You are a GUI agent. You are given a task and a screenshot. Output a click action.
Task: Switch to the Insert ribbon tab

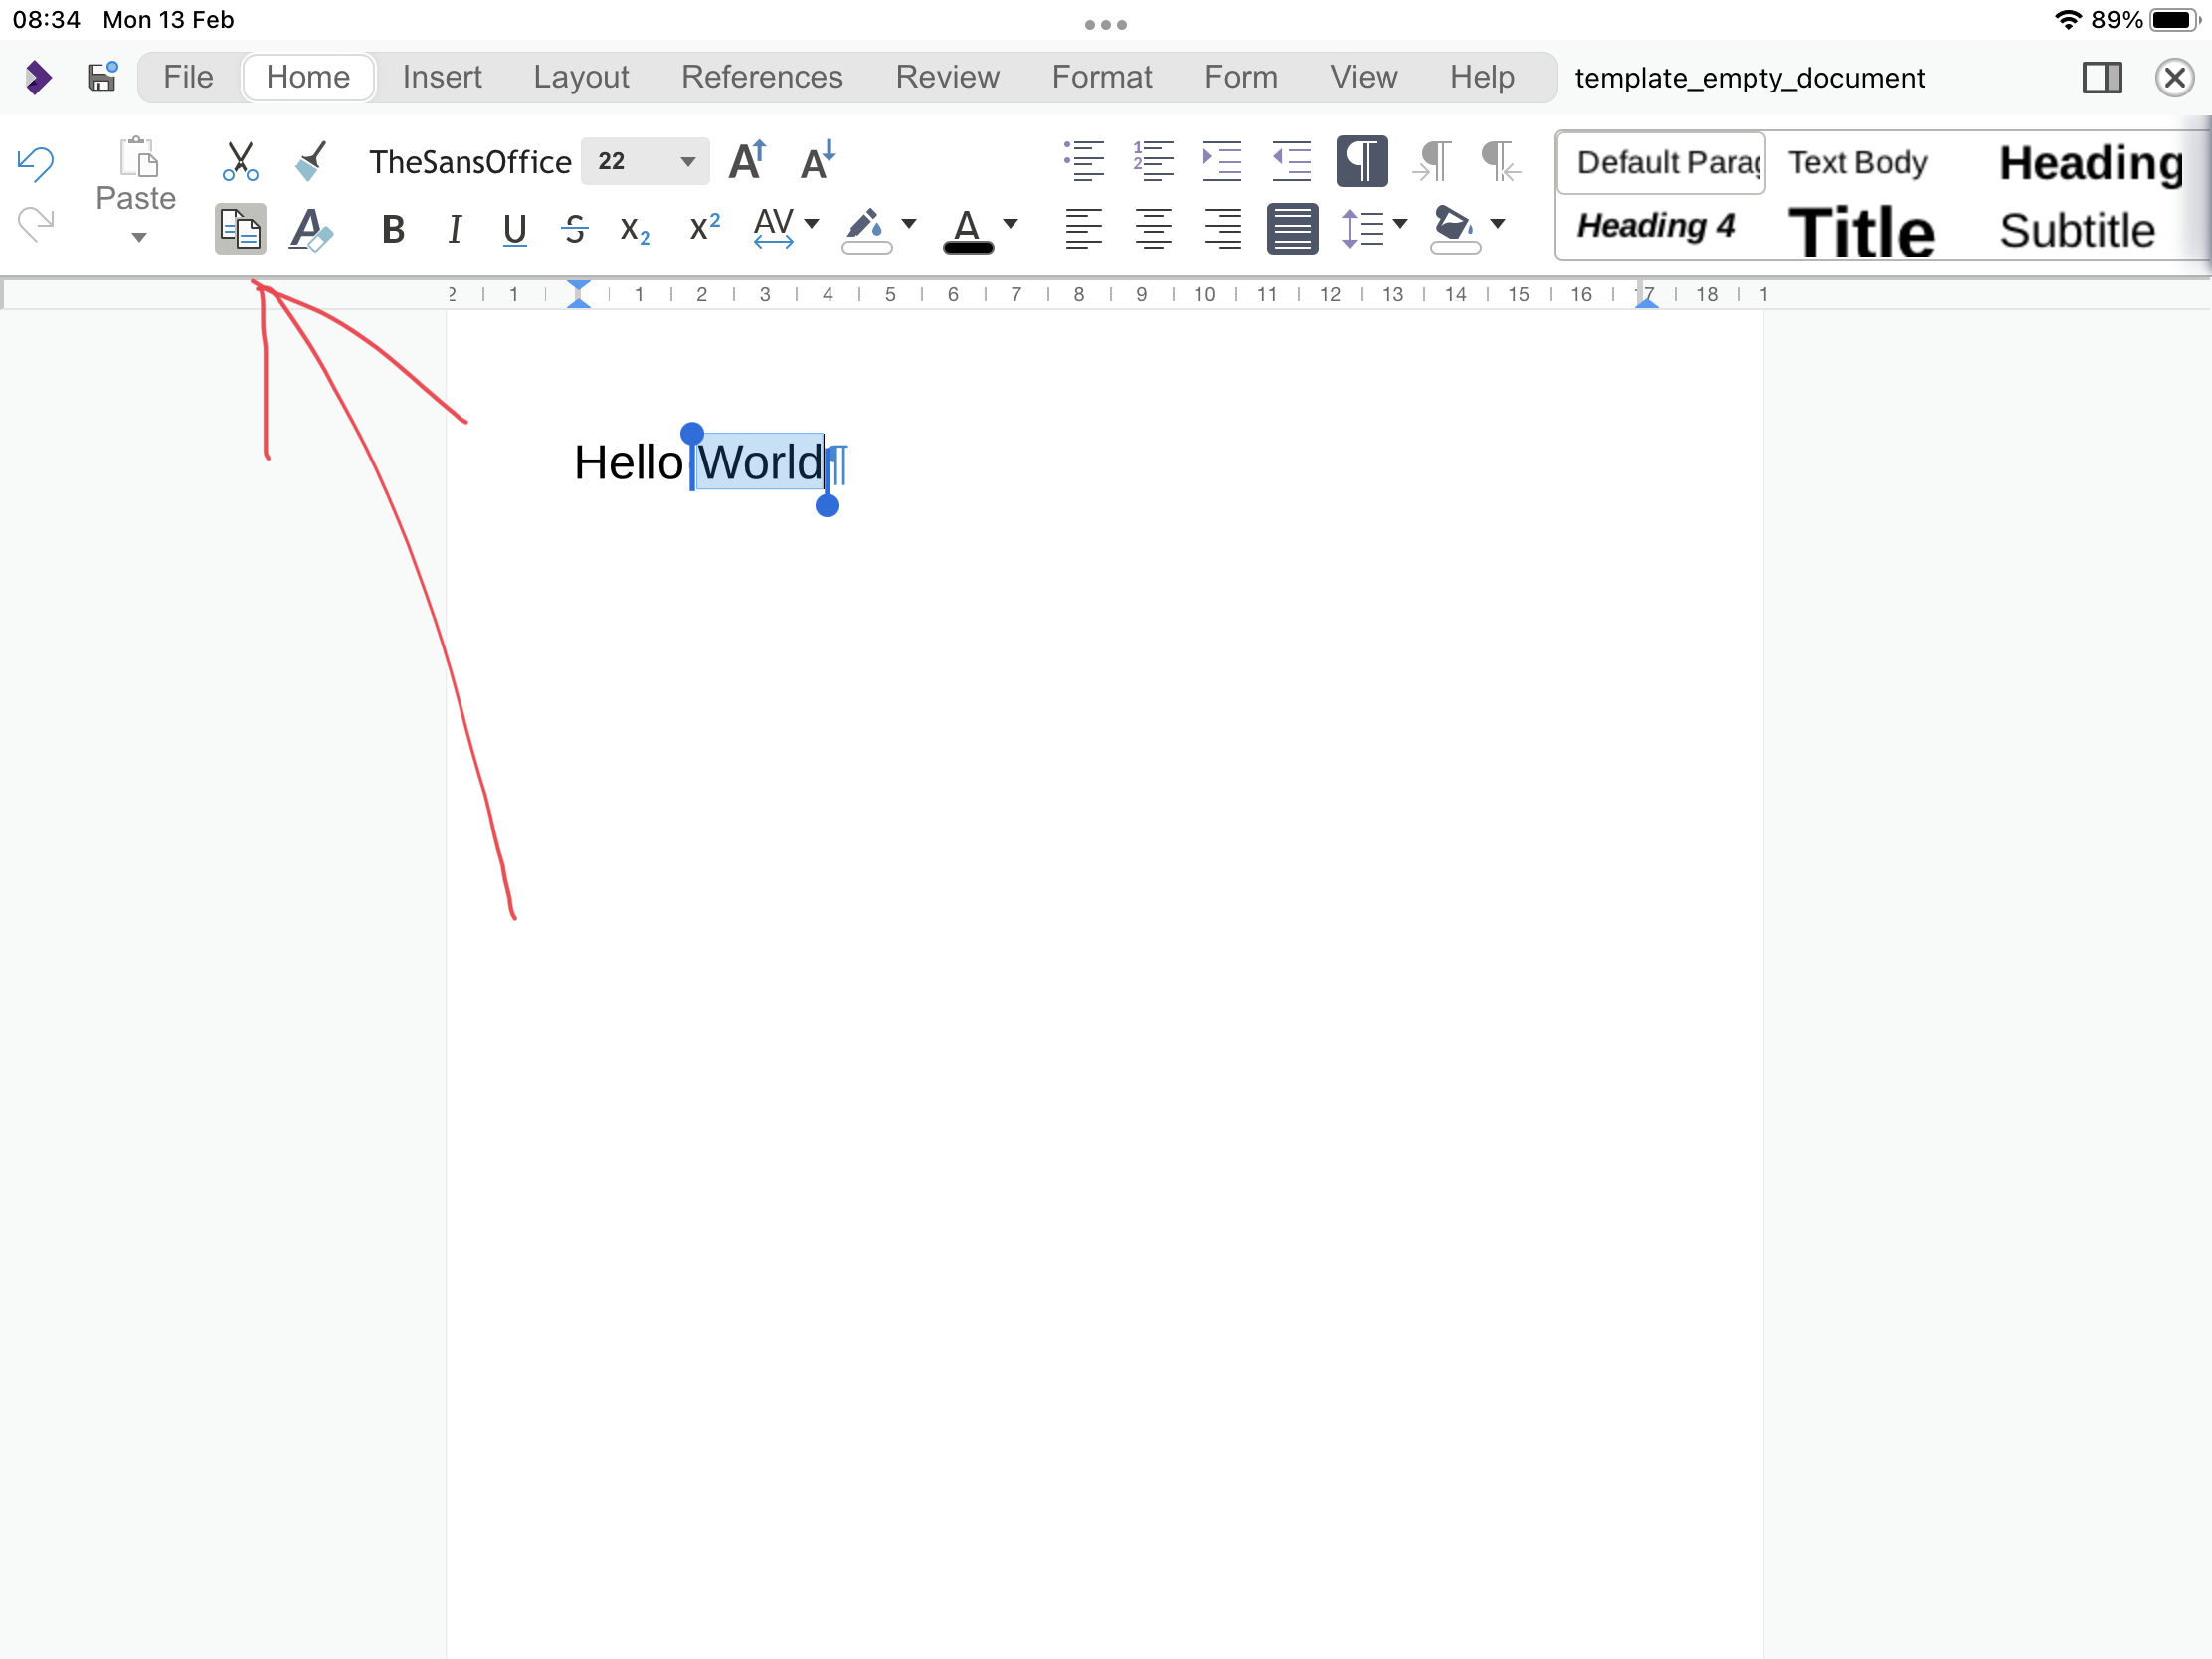click(x=441, y=76)
